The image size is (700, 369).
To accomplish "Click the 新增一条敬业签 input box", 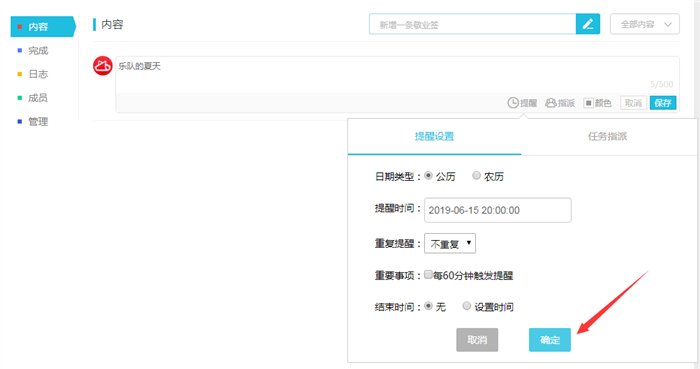I will 473,24.
